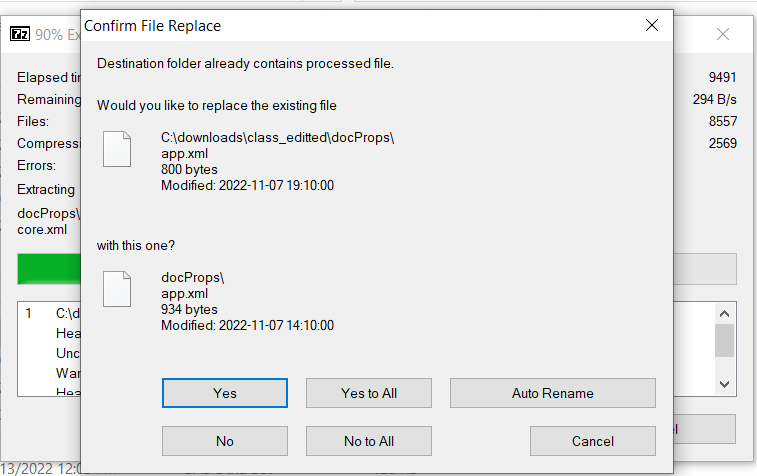The image size is (757, 476).
Task: Click the green extraction progress bar
Action: [48, 269]
